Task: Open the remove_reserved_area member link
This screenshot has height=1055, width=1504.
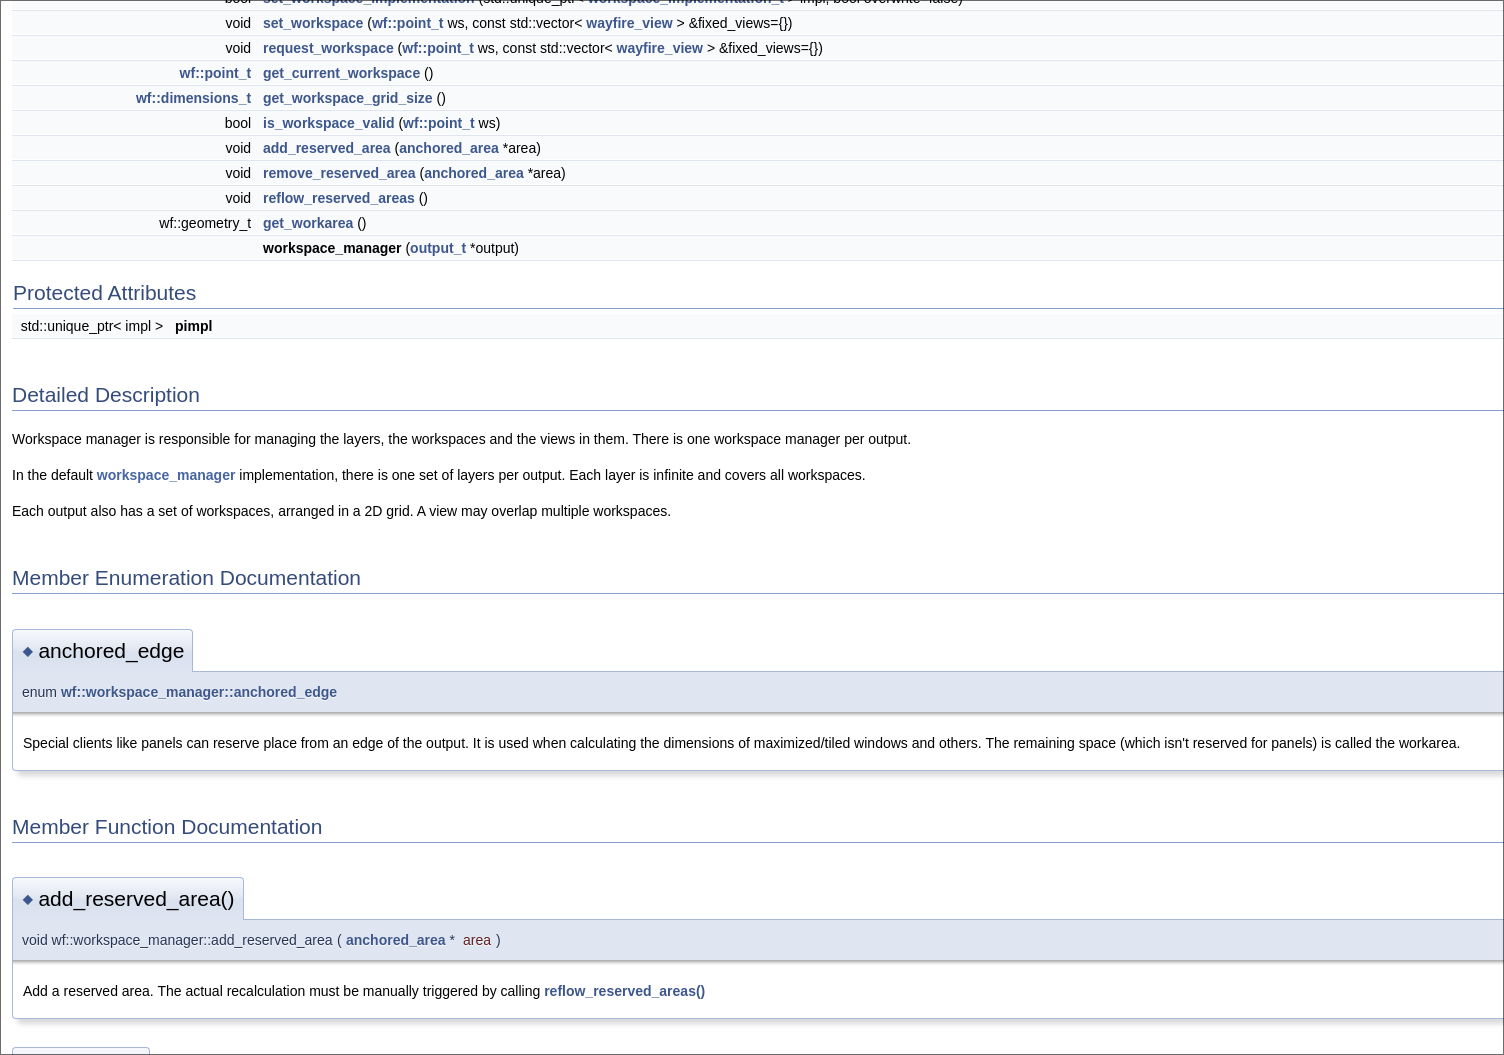Action: coord(339,173)
